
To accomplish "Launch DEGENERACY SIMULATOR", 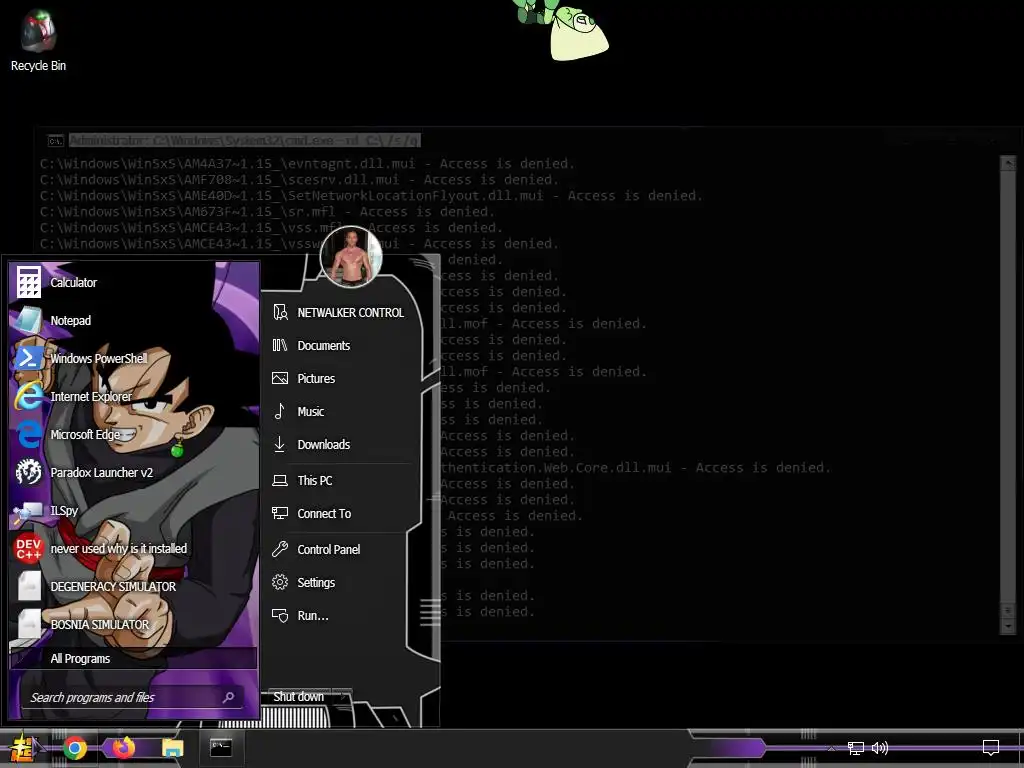I will point(134,586).
